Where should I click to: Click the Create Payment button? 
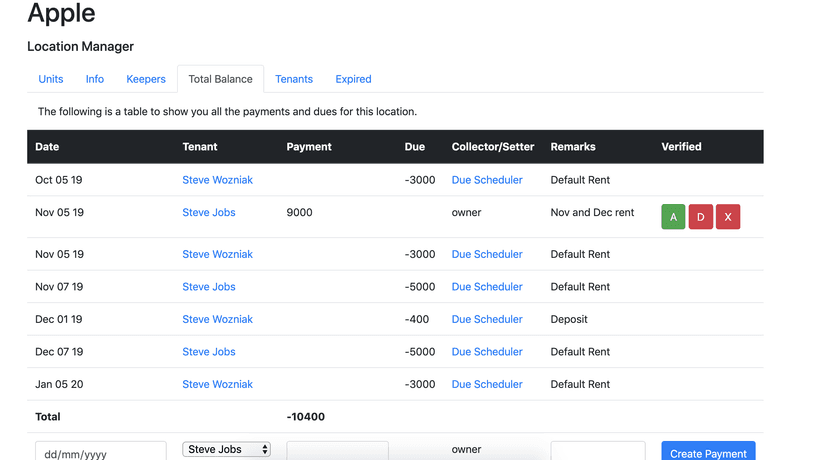click(x=708, y=452)
